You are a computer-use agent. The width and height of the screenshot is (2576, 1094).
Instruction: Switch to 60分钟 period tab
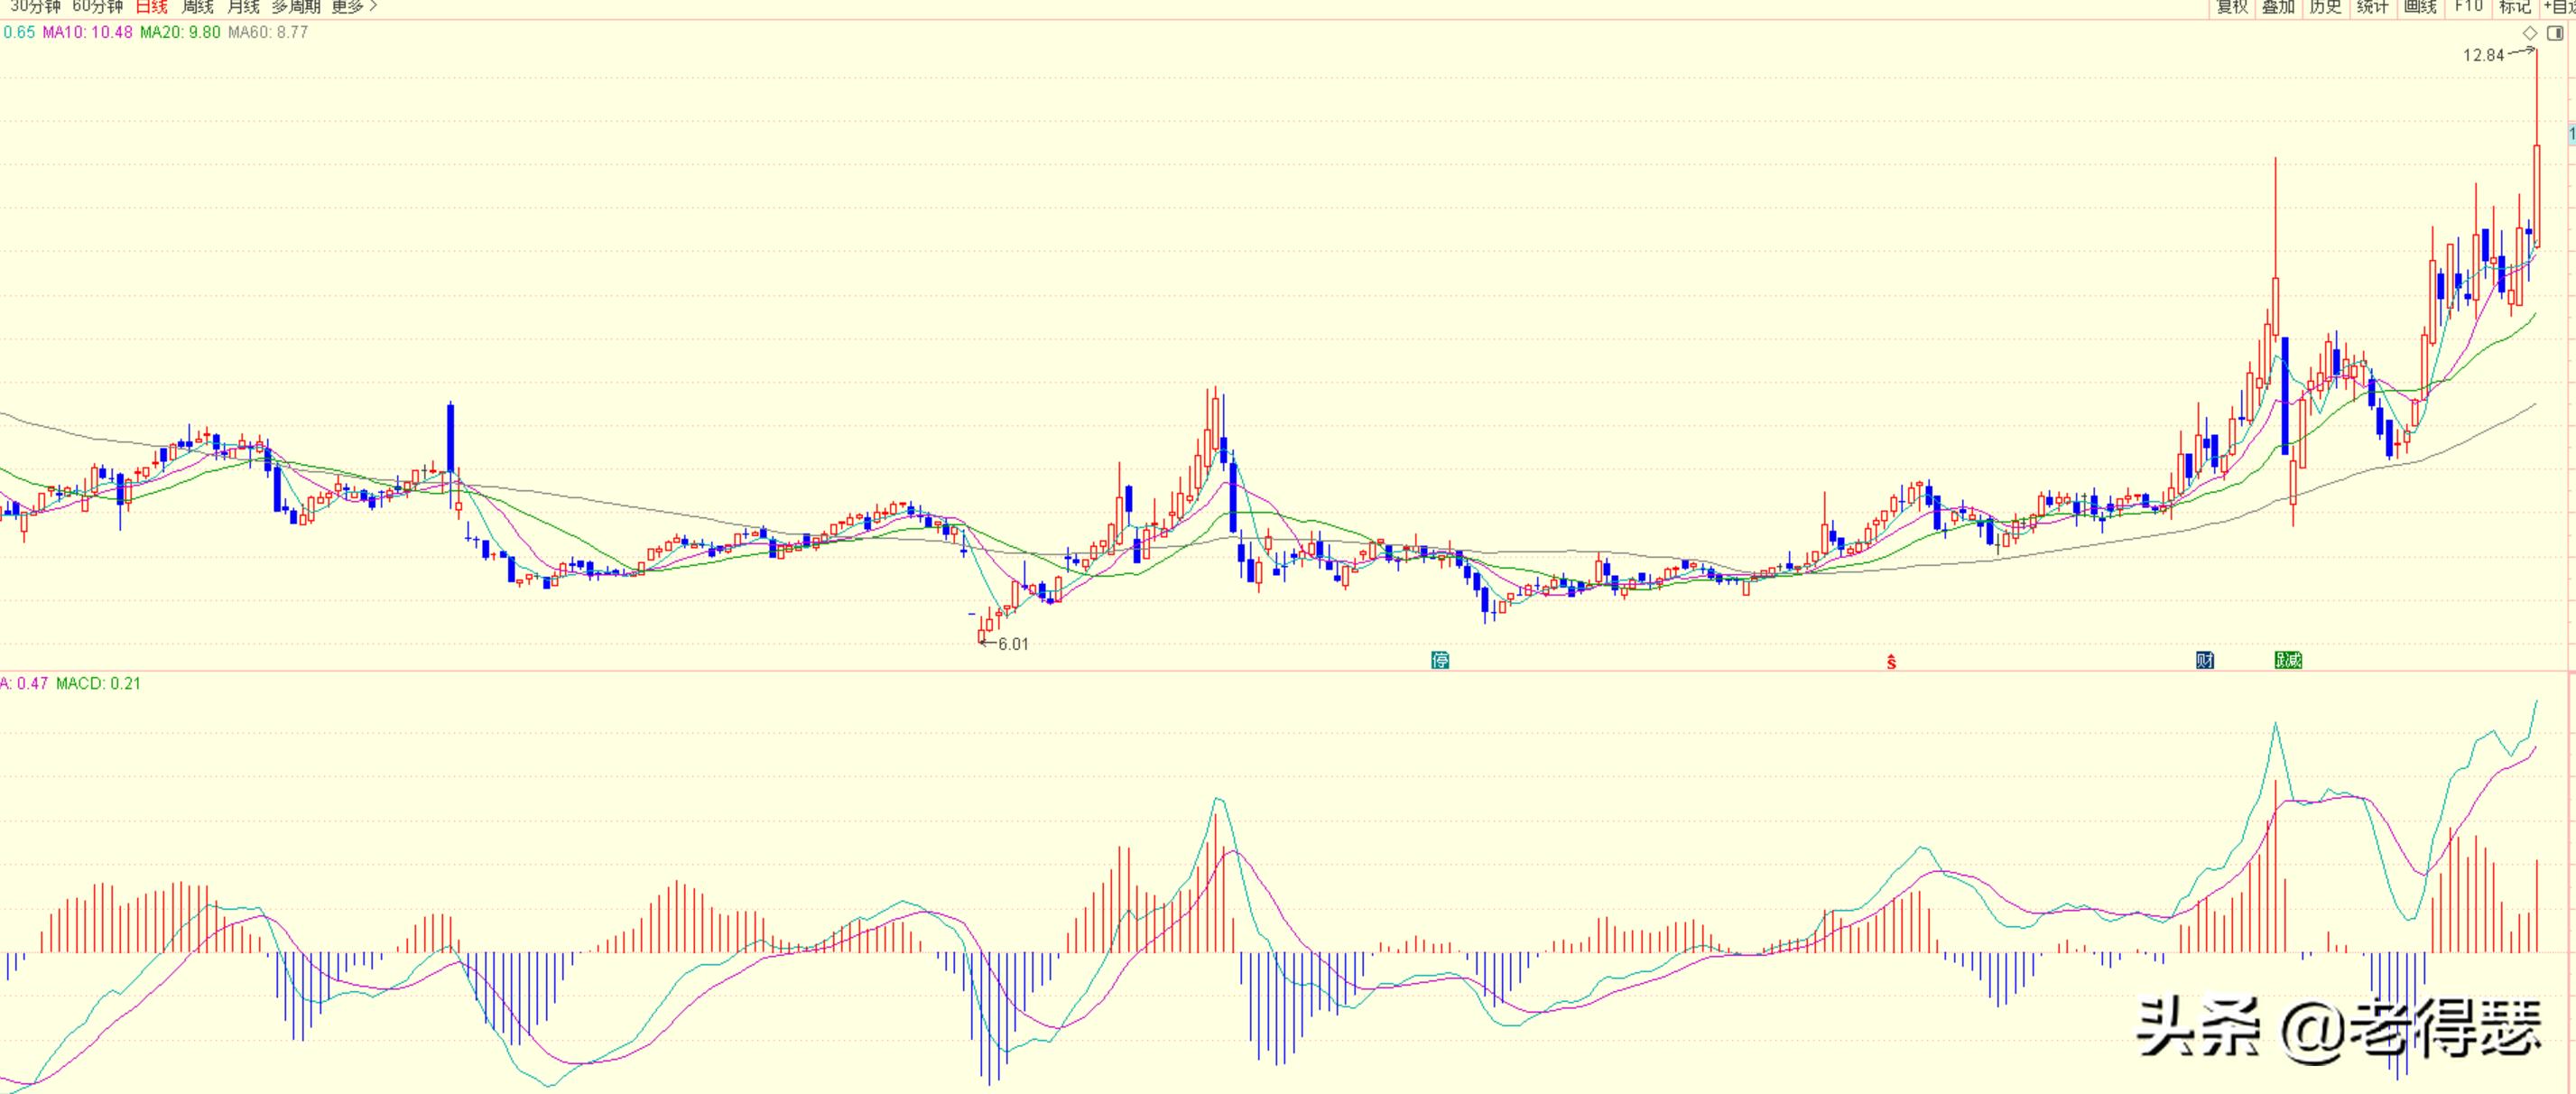coord(98,7)
